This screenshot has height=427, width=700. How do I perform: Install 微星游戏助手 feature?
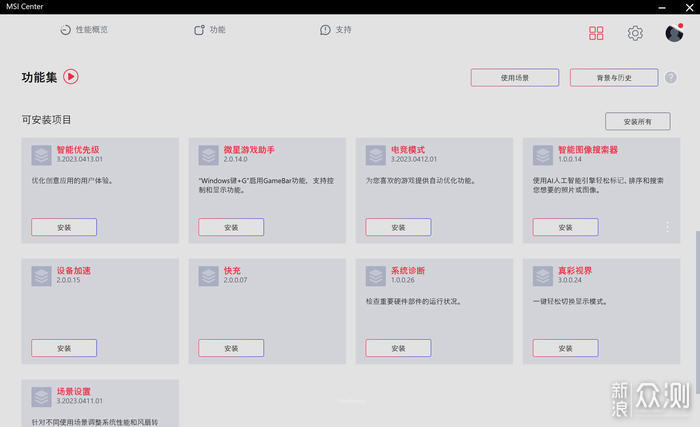click(231, 227)
